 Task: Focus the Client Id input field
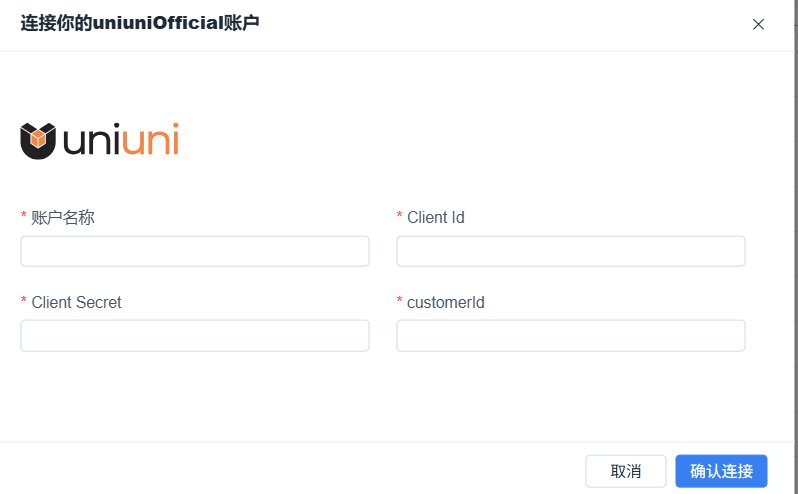tap(571, 251)
